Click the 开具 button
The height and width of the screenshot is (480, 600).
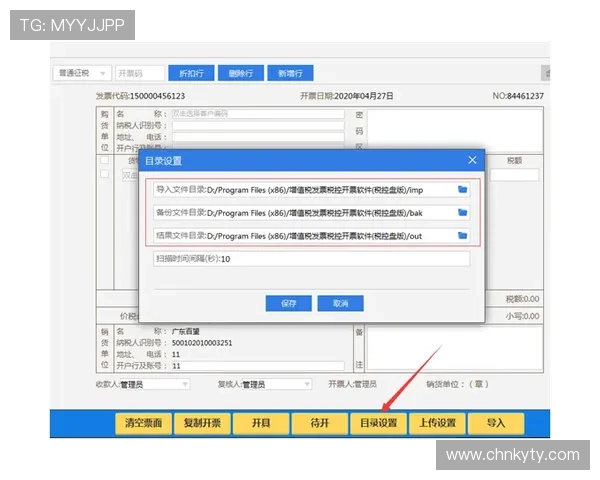click(261, 423)
